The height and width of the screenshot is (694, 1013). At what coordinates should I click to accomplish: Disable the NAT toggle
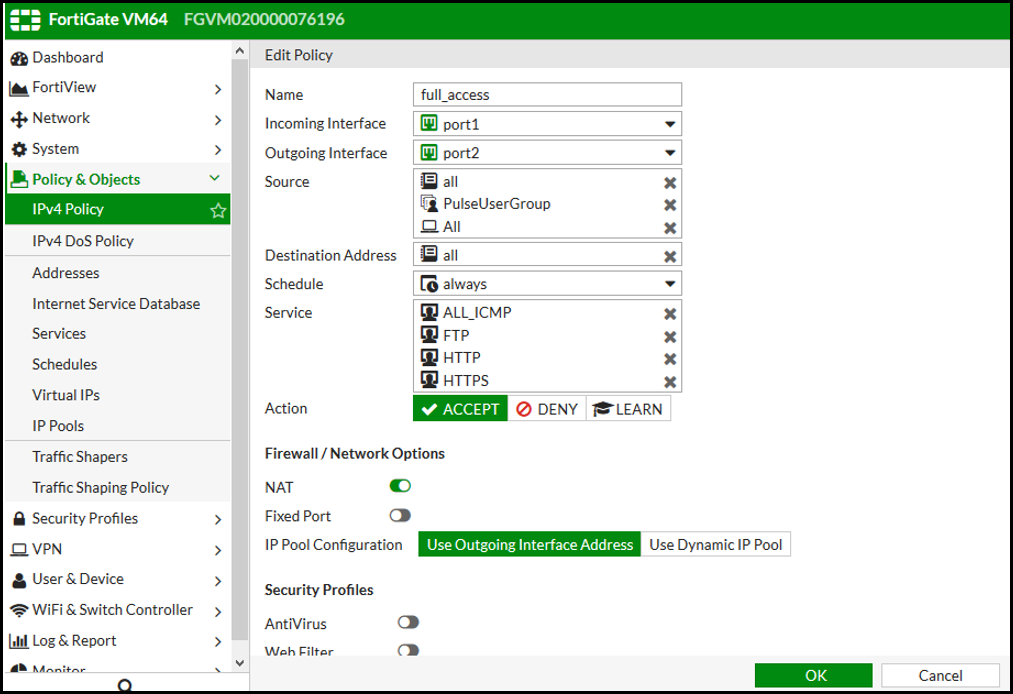pos(400,486)
